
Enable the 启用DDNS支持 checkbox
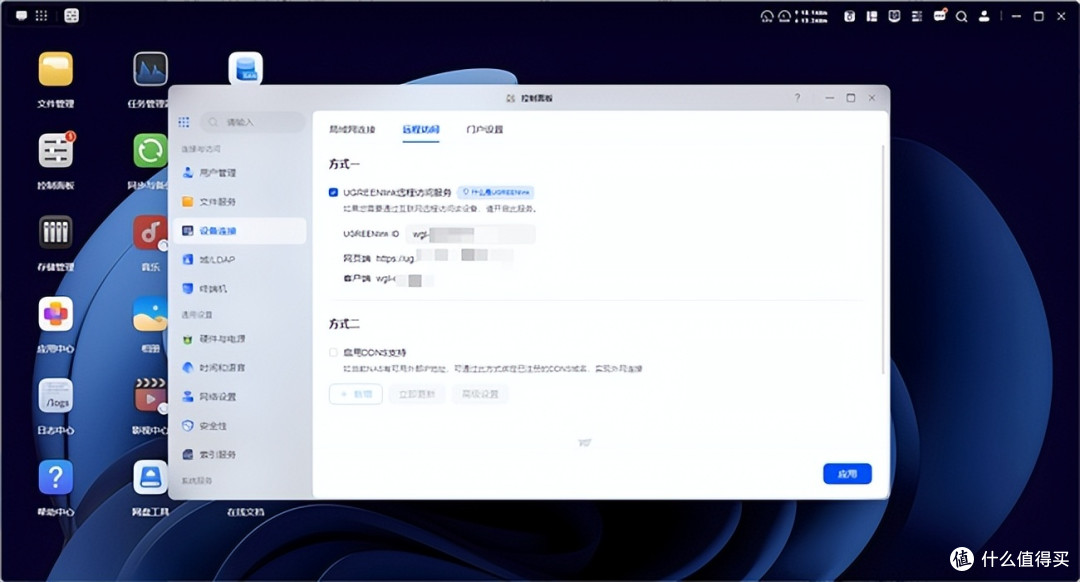click(333, 352)
